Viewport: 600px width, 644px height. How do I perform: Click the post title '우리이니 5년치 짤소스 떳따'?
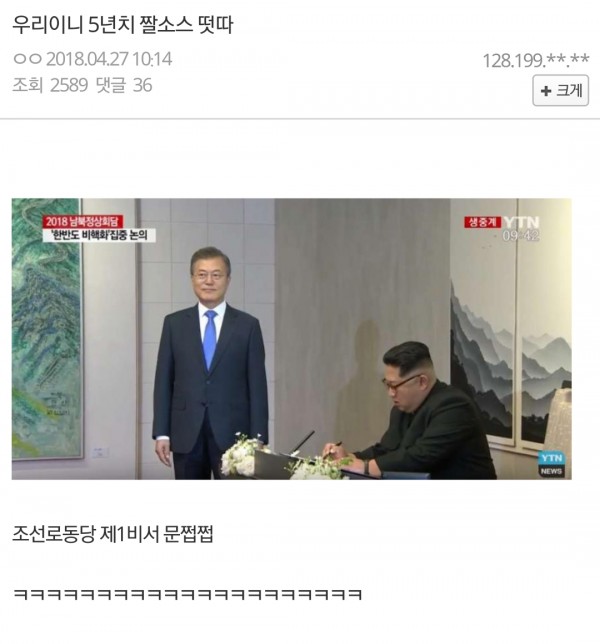122,25
